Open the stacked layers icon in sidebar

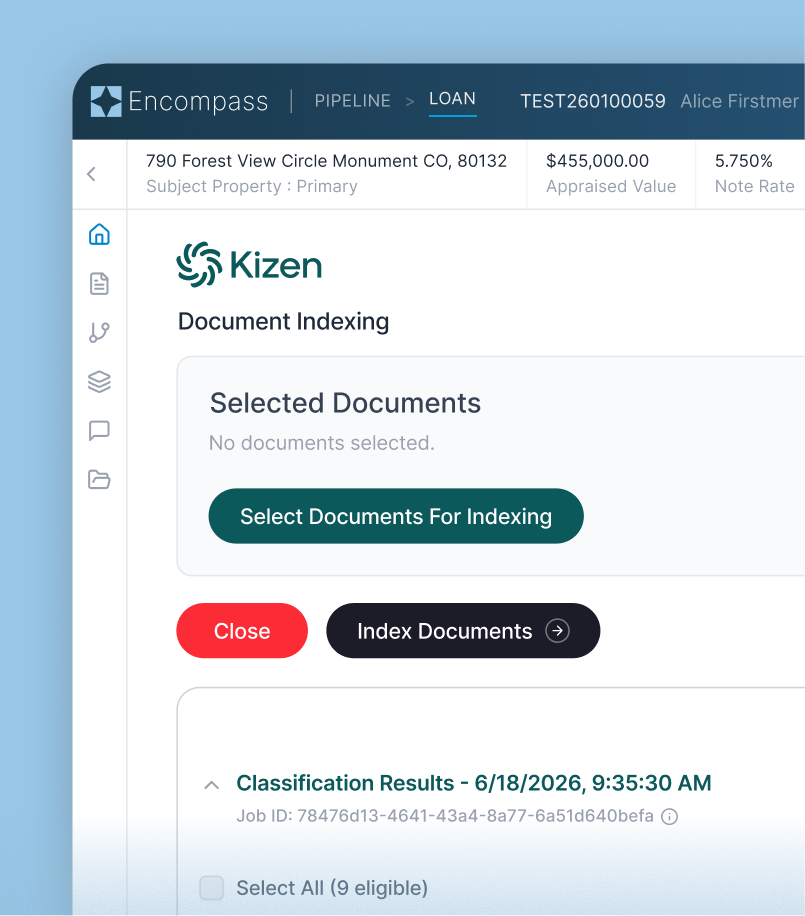coord(99,381)
